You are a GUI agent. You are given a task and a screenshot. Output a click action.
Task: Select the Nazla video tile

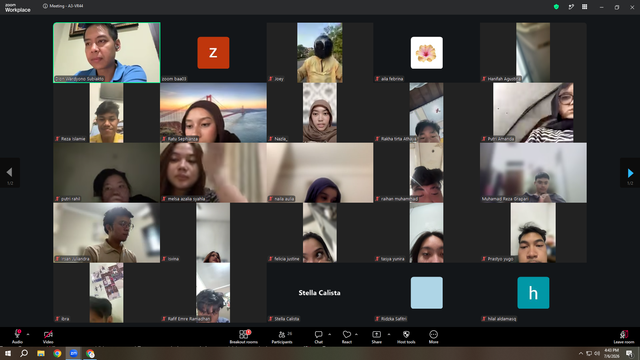tap(320, 113)
